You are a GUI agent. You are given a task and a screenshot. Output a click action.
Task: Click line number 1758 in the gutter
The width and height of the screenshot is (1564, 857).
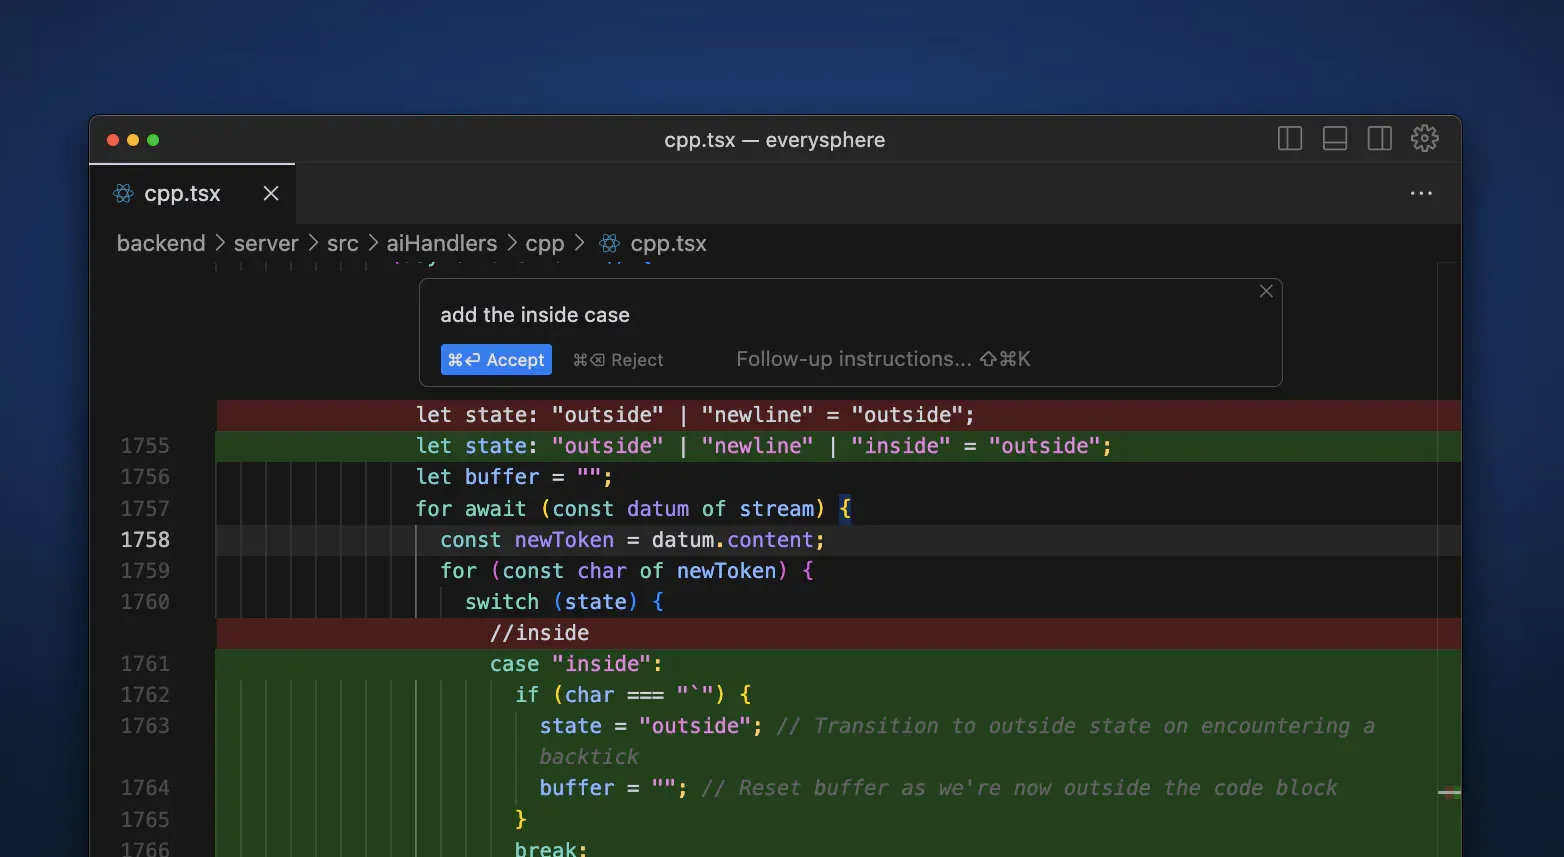pos(145,540)
